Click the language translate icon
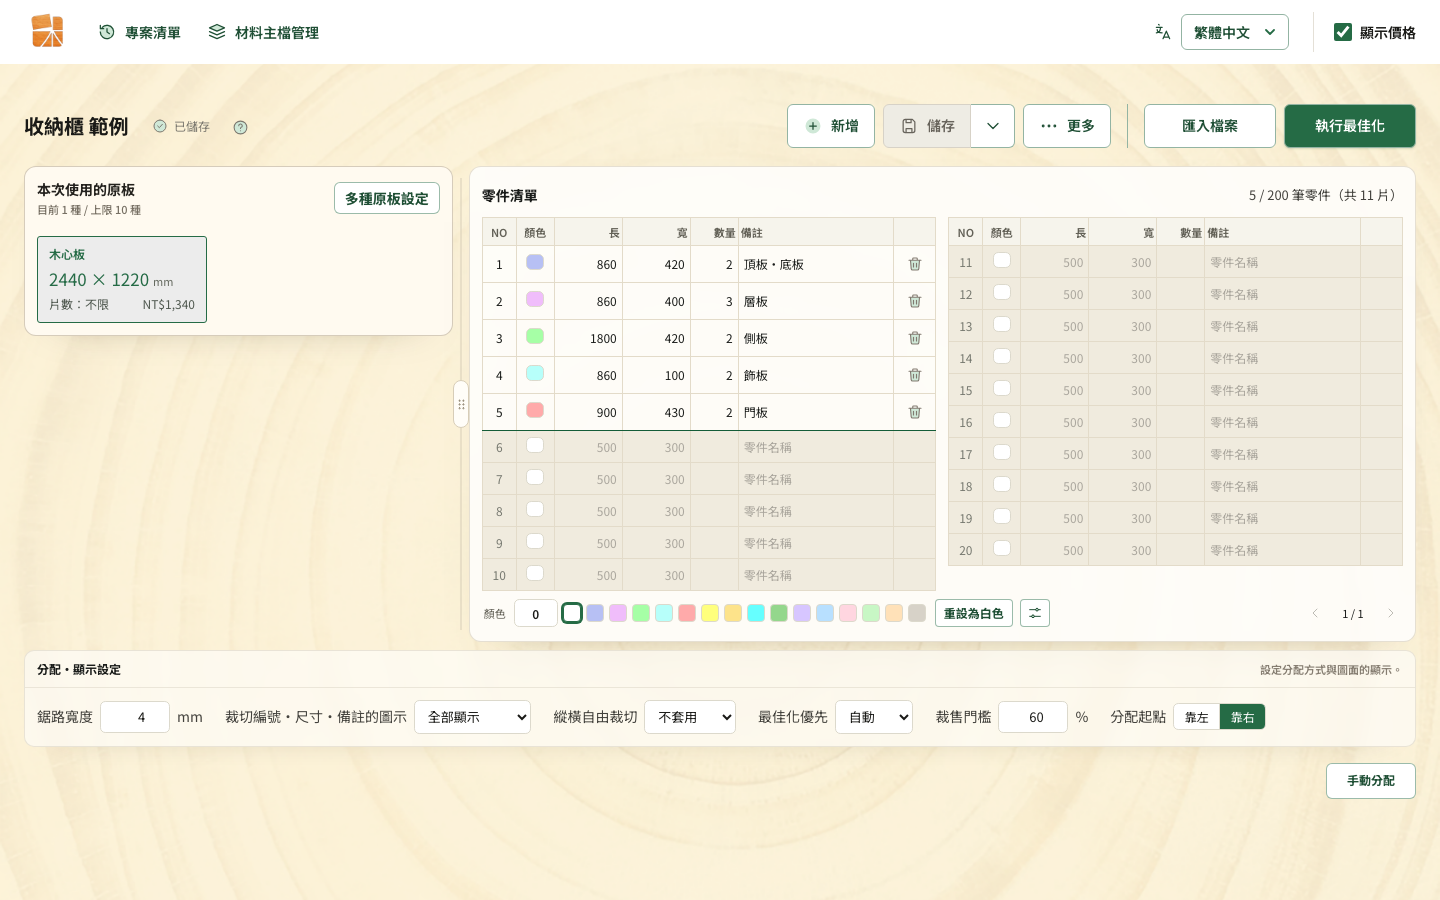The width and height of the screenshot is (1440, 900). click(1162, 32)
